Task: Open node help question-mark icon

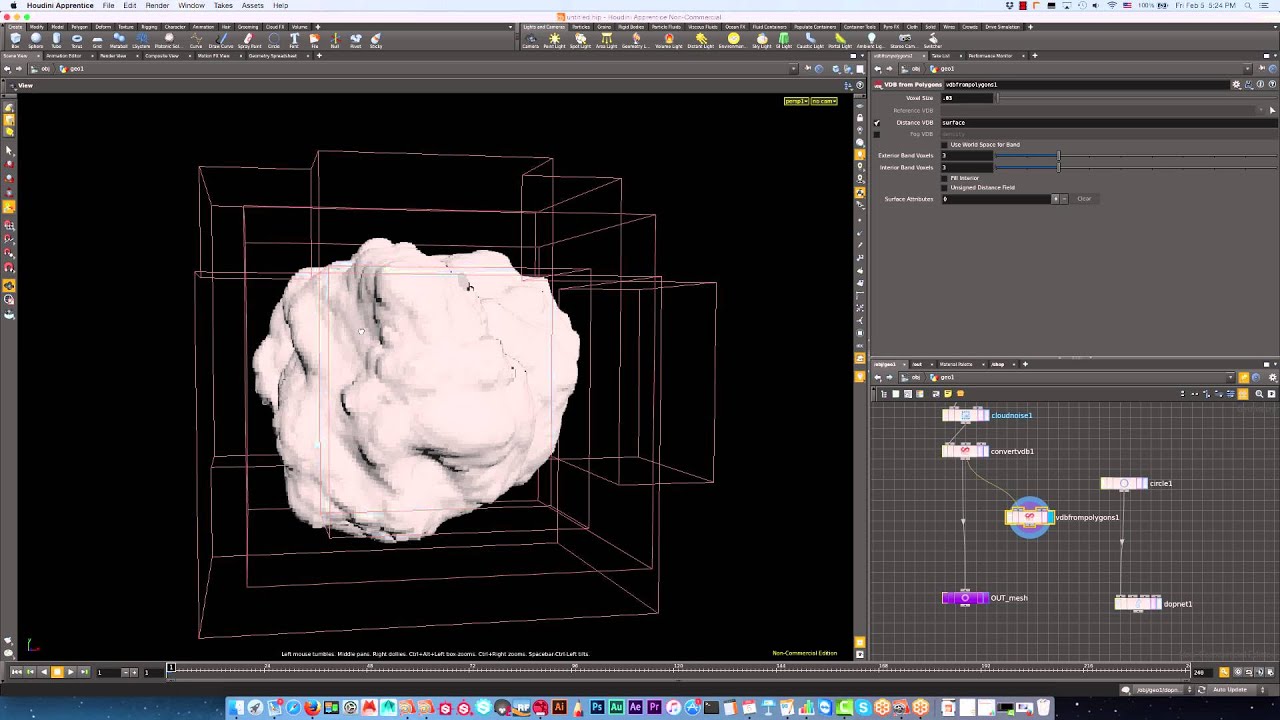Action: click(x=1273, y=85)
